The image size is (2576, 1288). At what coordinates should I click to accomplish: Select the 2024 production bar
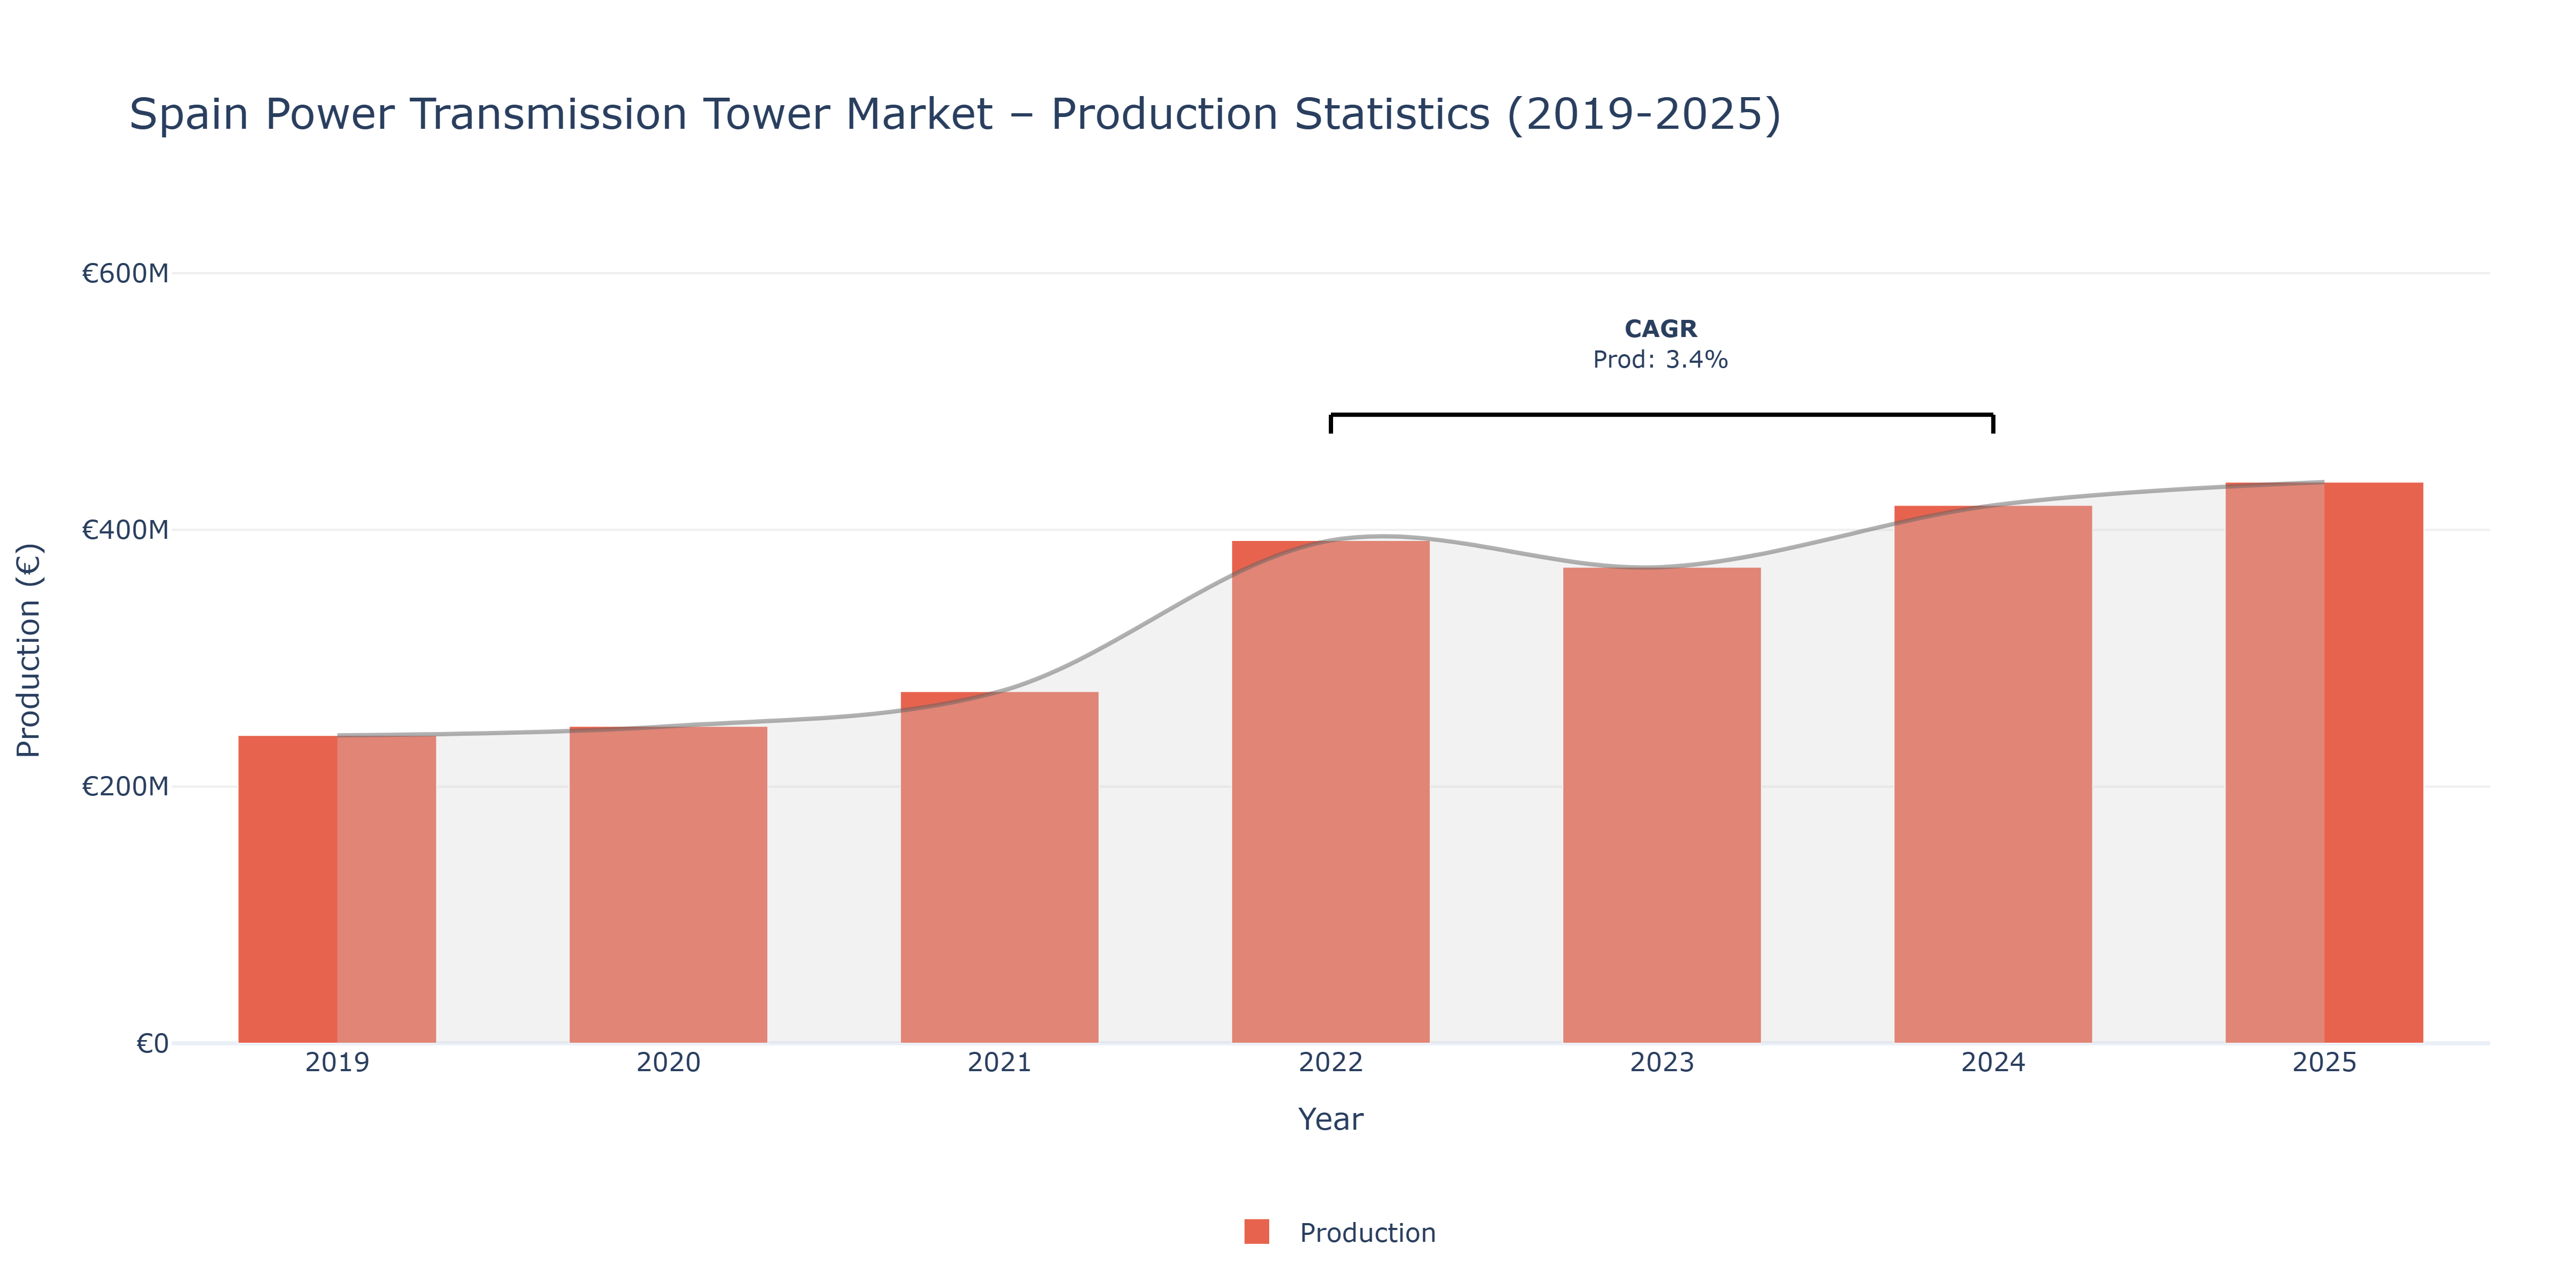pos(1993,774)
